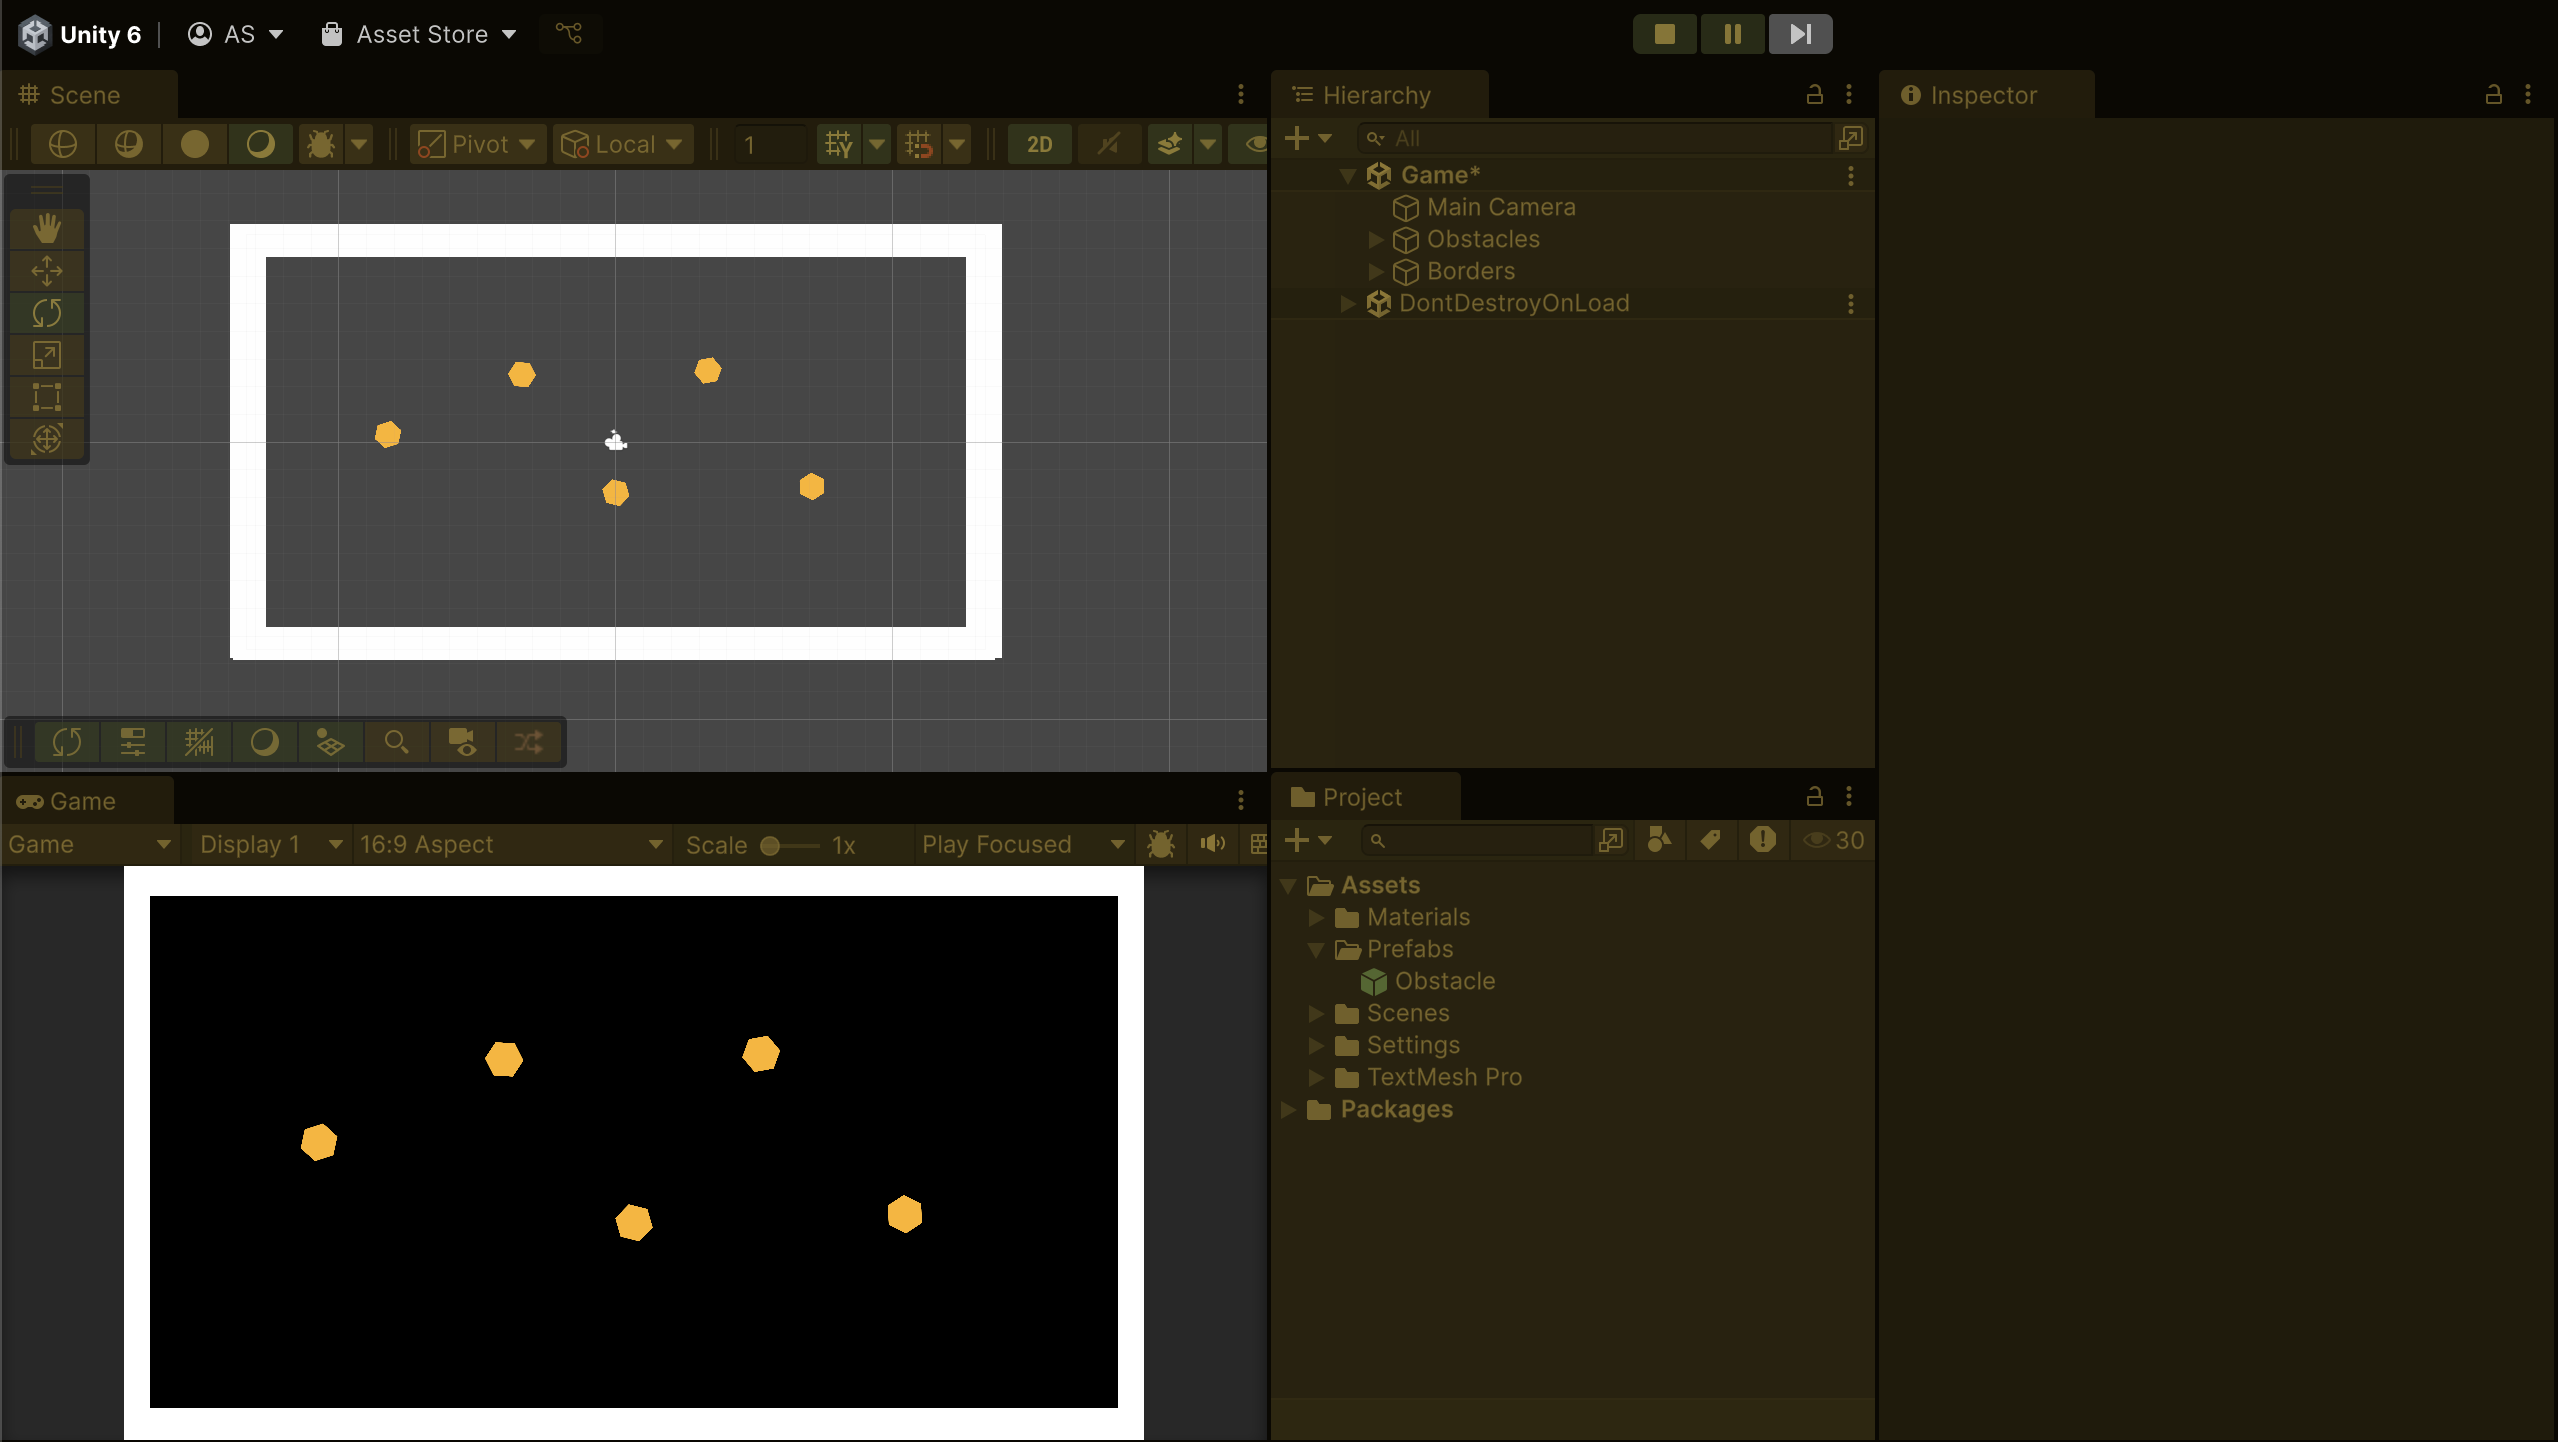Open the Asset Store menu
Image resolution: width=2558 pixels, height=1442 pixels.
(420, 35)
